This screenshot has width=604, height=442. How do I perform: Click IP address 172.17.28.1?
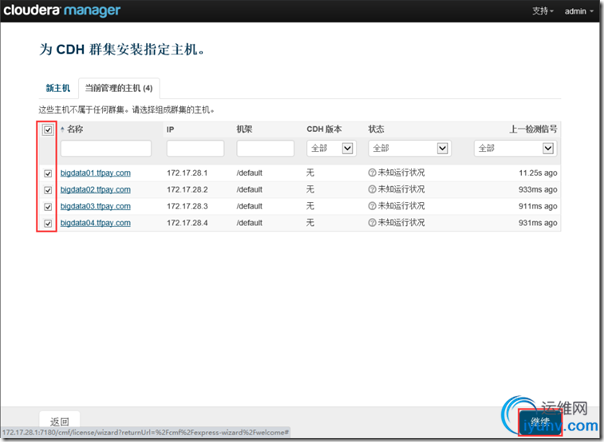187,173
